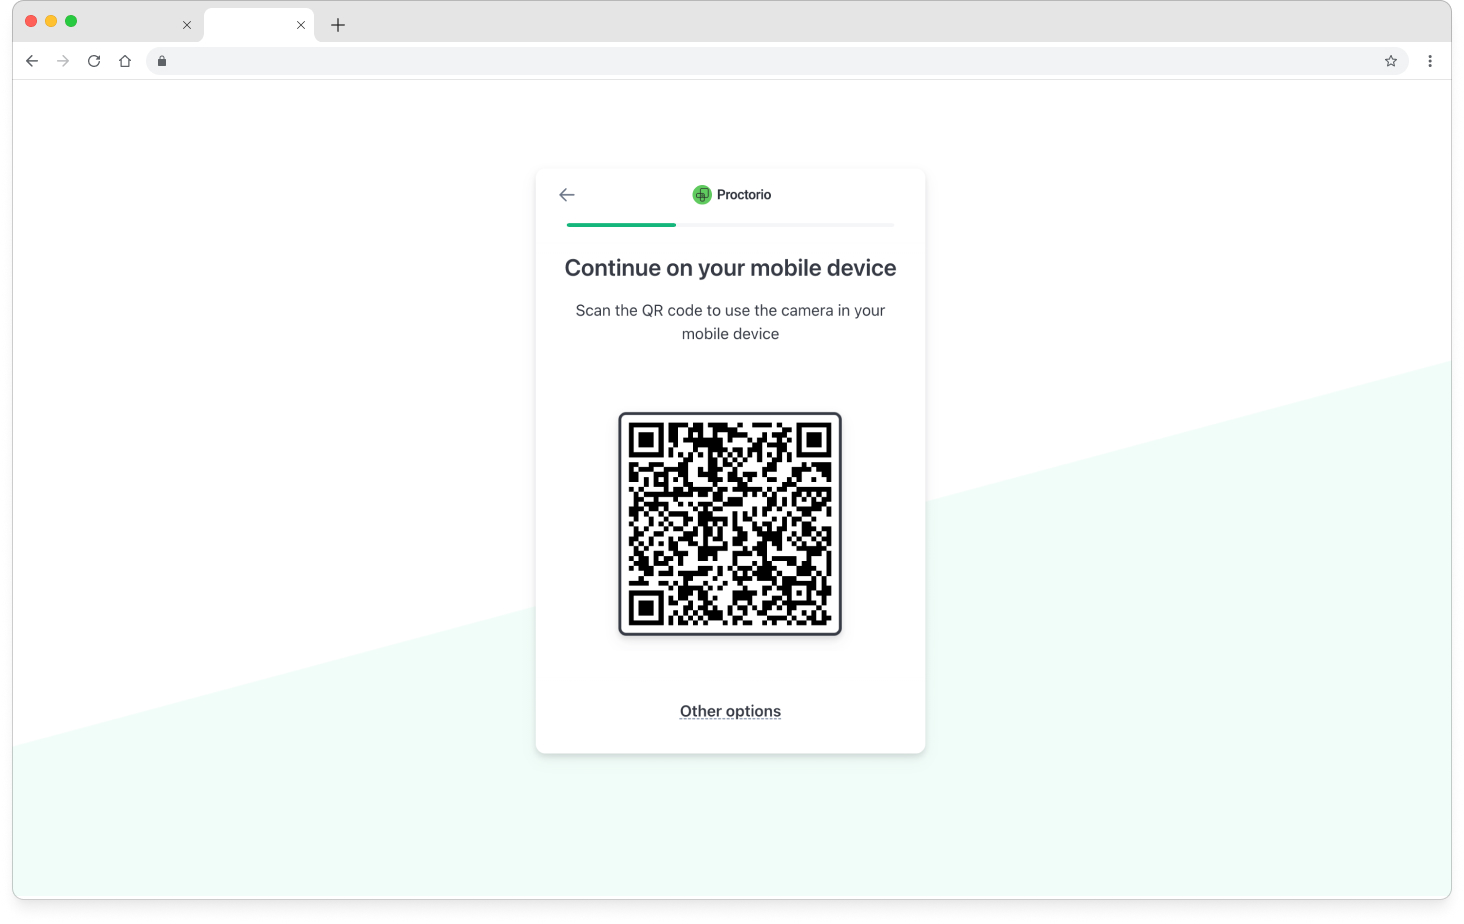Close the active browser tab
Screen dimensions: 1464x924
click(301, 25)
